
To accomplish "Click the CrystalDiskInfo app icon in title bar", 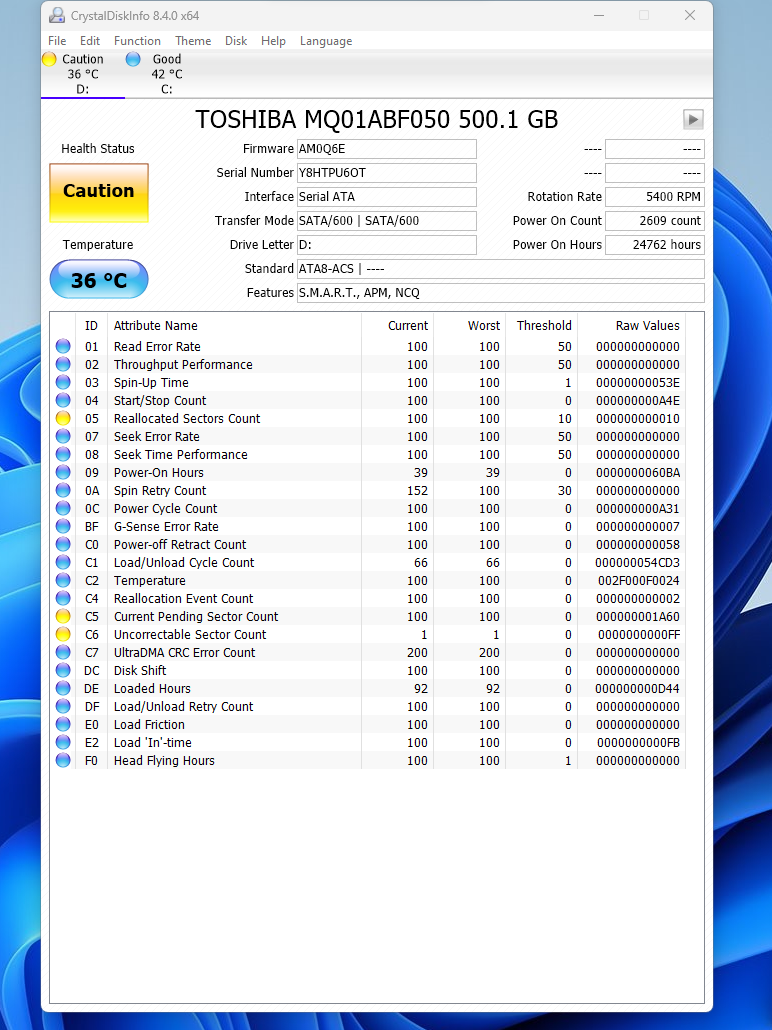I will point(58,15).
